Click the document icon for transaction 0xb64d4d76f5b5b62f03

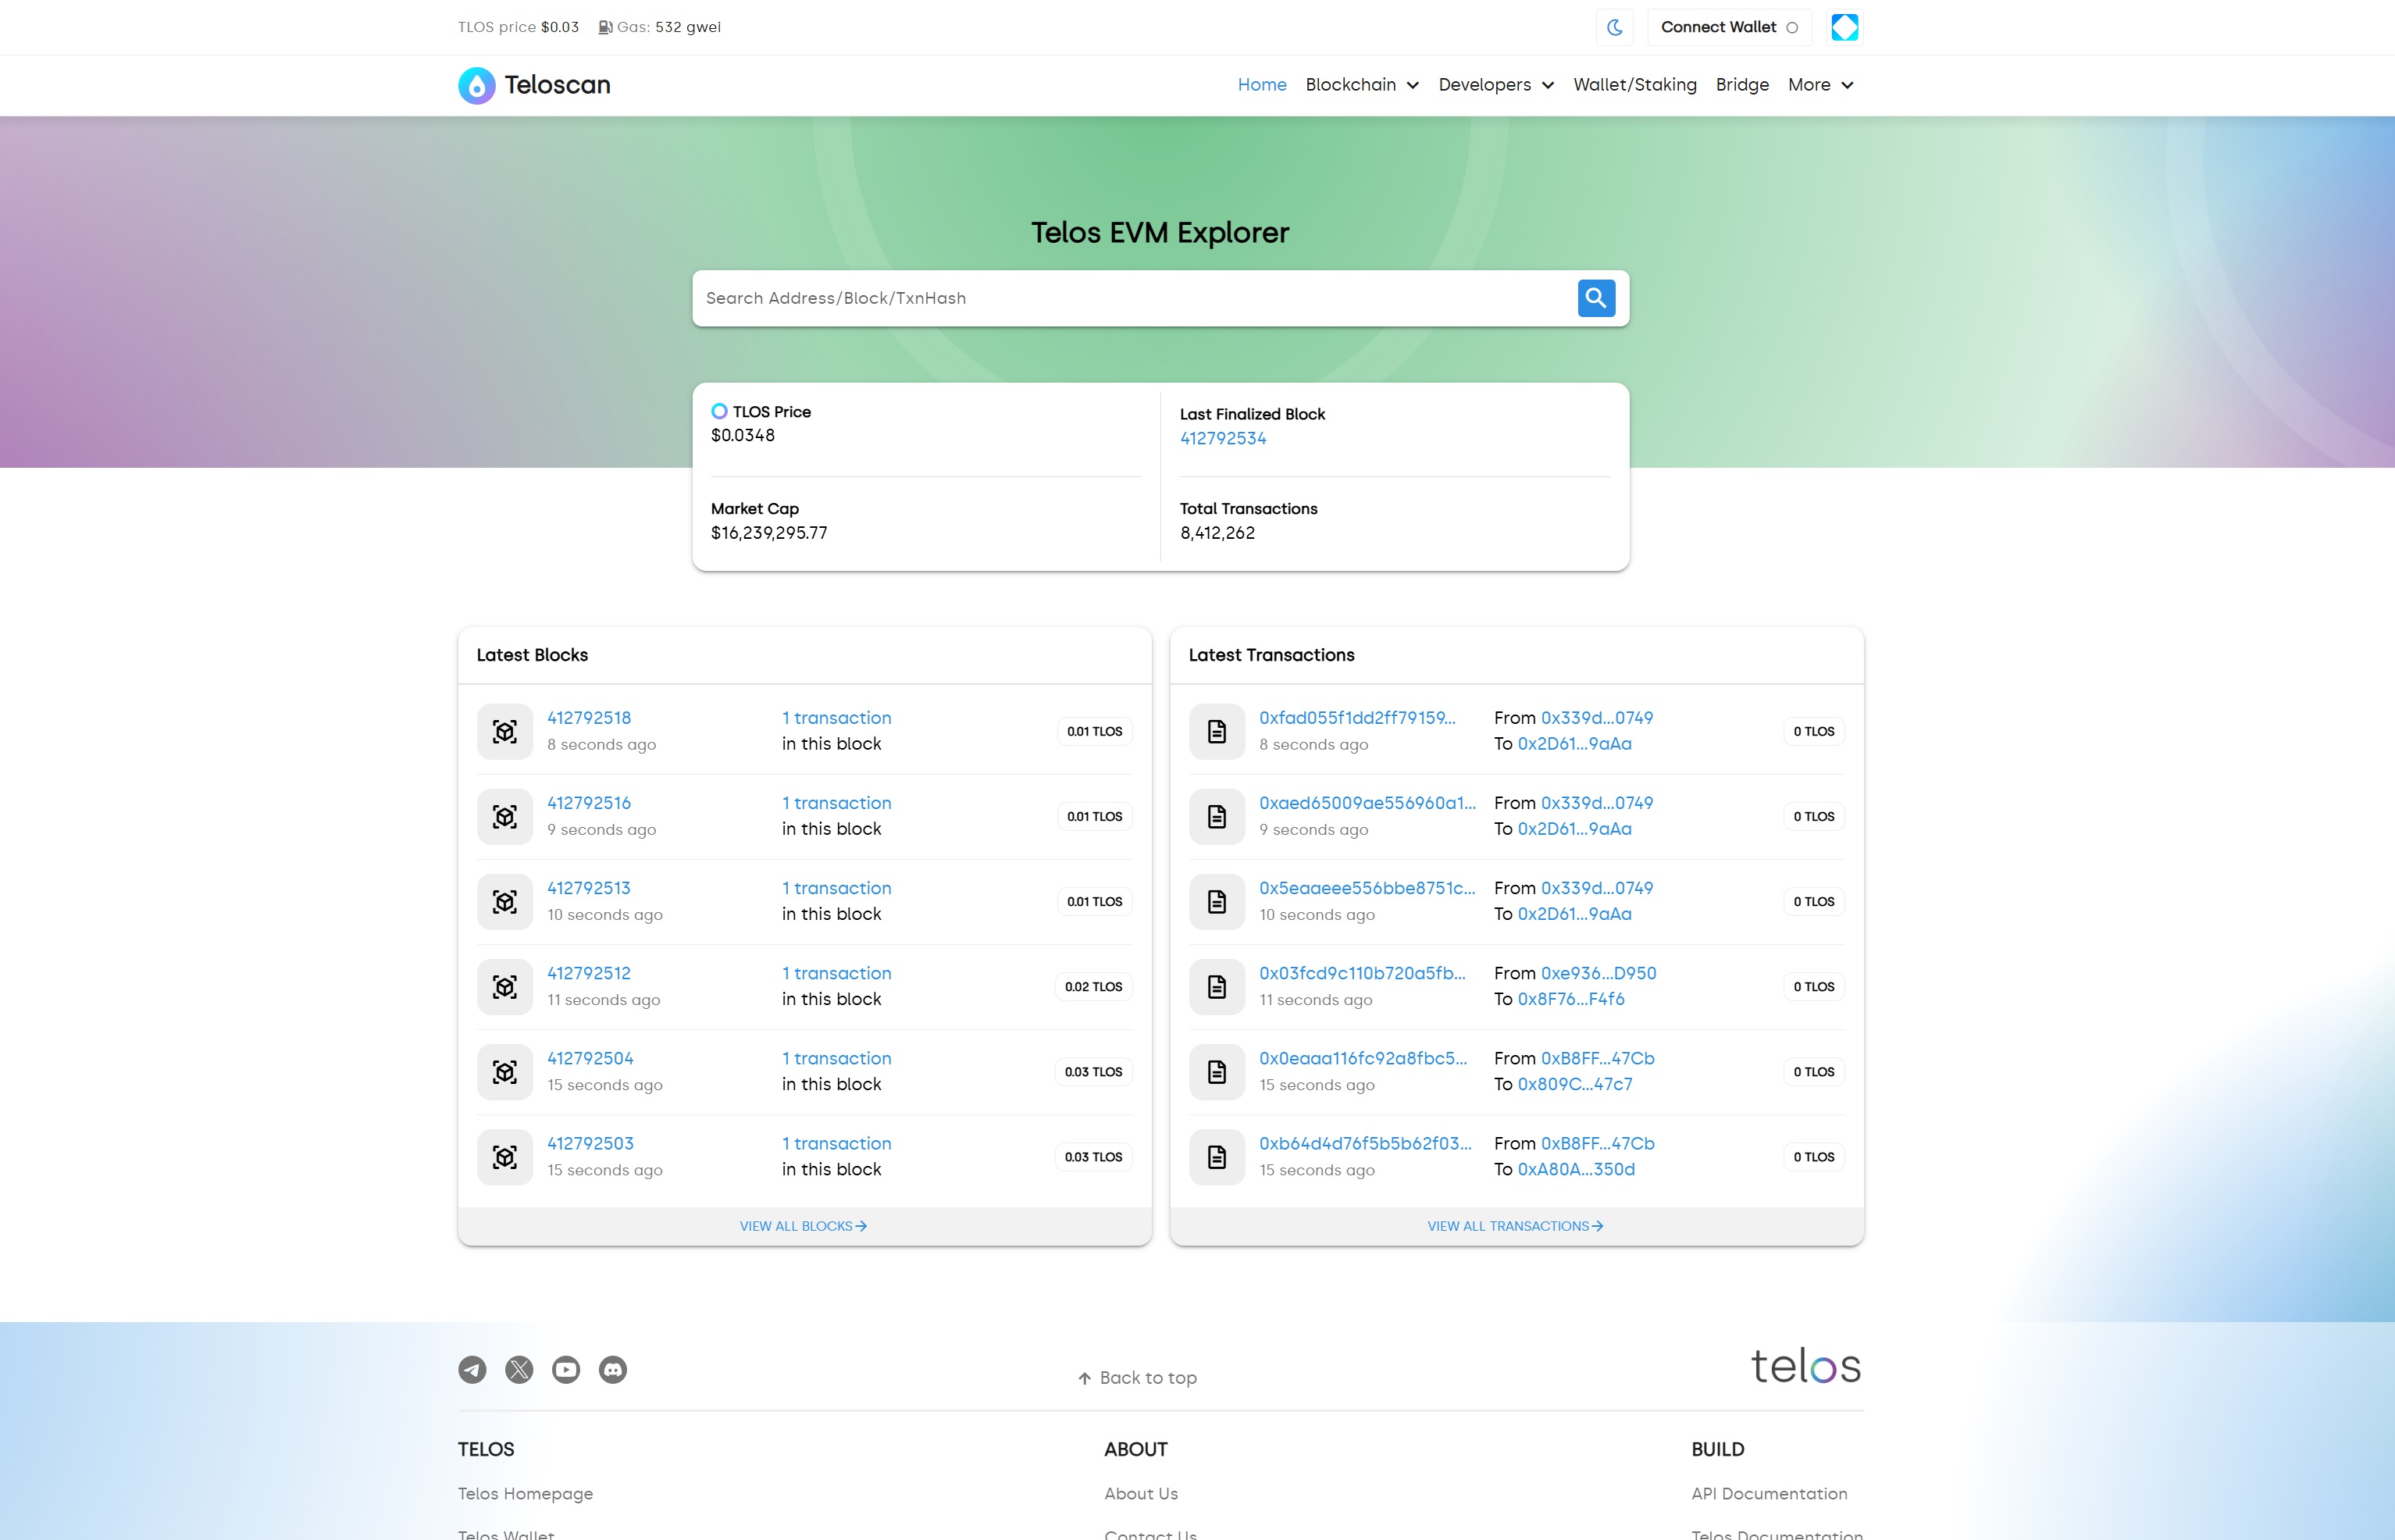pyautogui.click(x=1217, y=1157)
